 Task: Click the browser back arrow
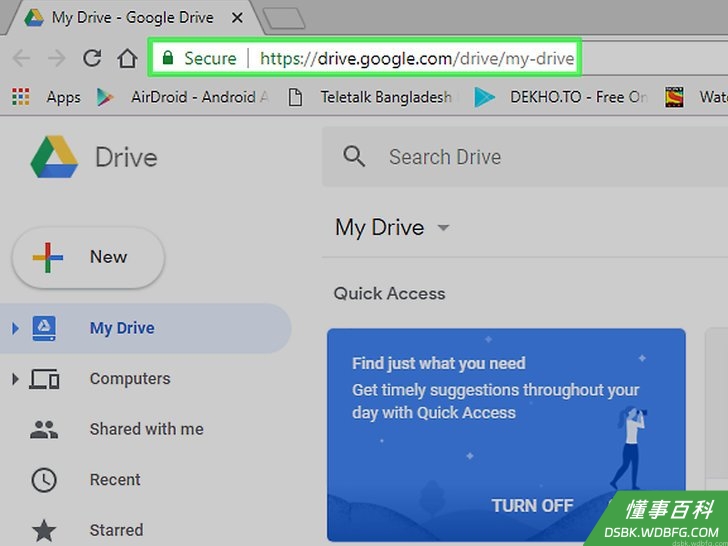pos(21,58)
